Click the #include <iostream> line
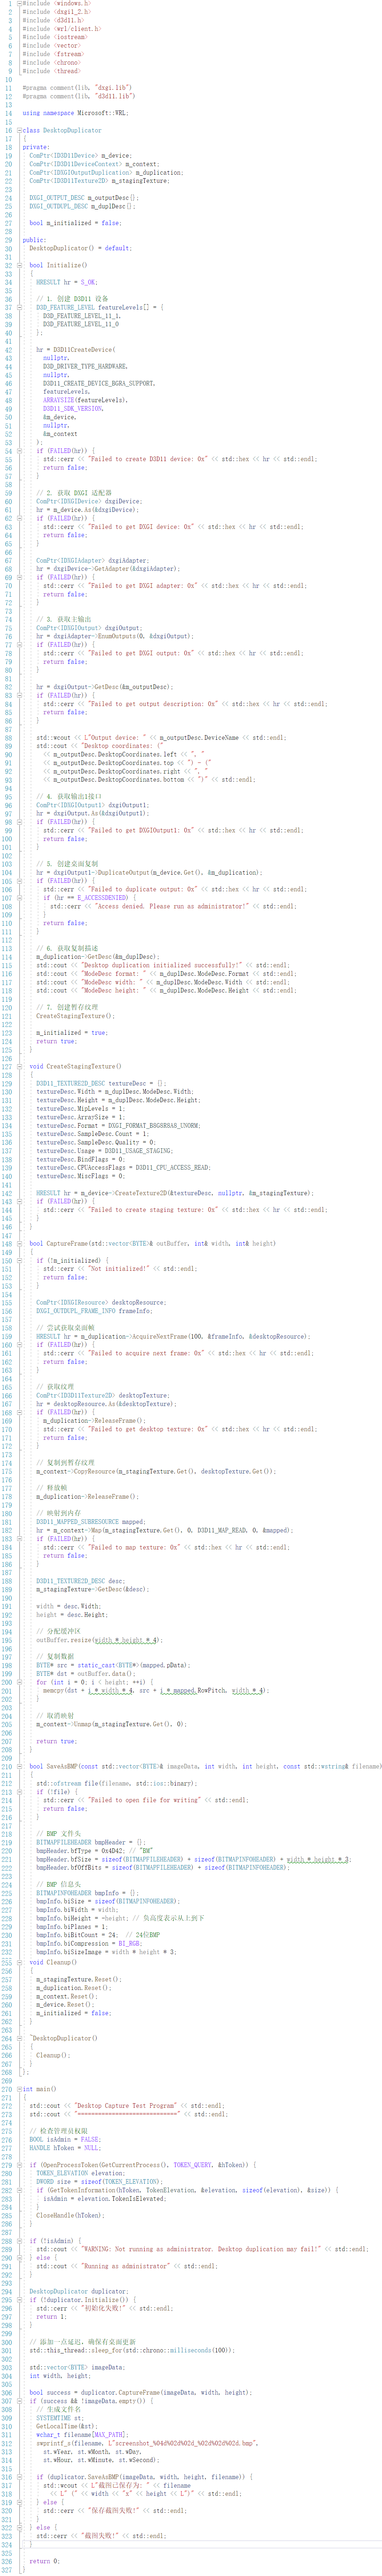382x2576 pixels. click(55, 37)
